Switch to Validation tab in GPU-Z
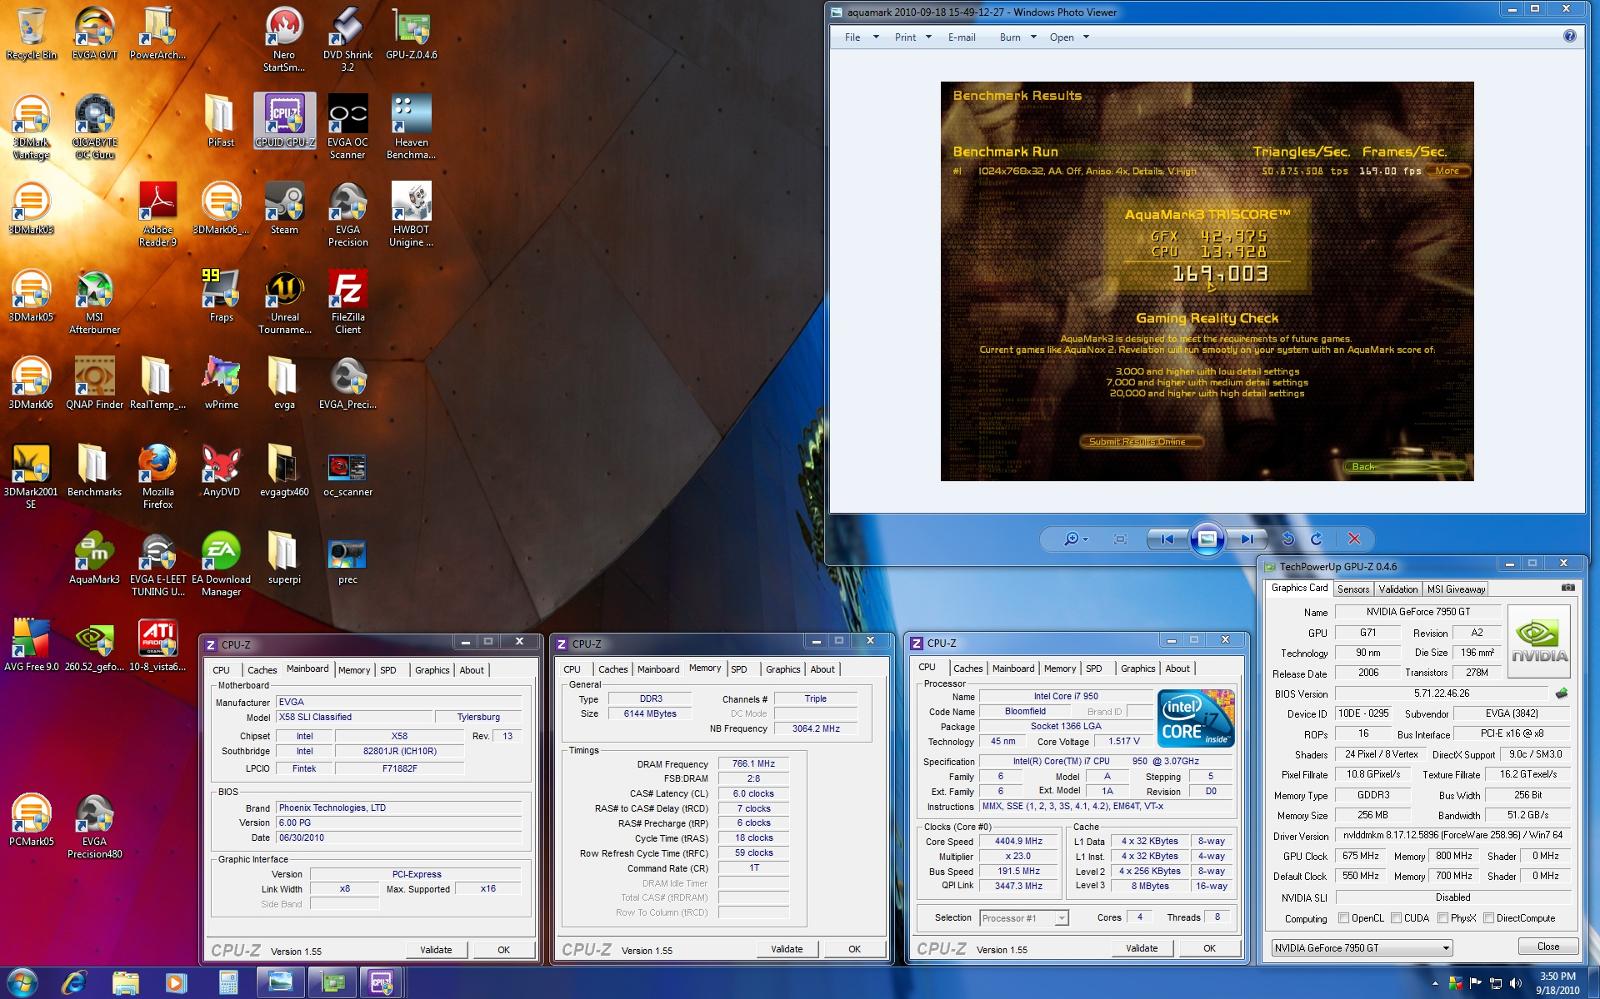The image size is (1600, 999). point(1398,589)
